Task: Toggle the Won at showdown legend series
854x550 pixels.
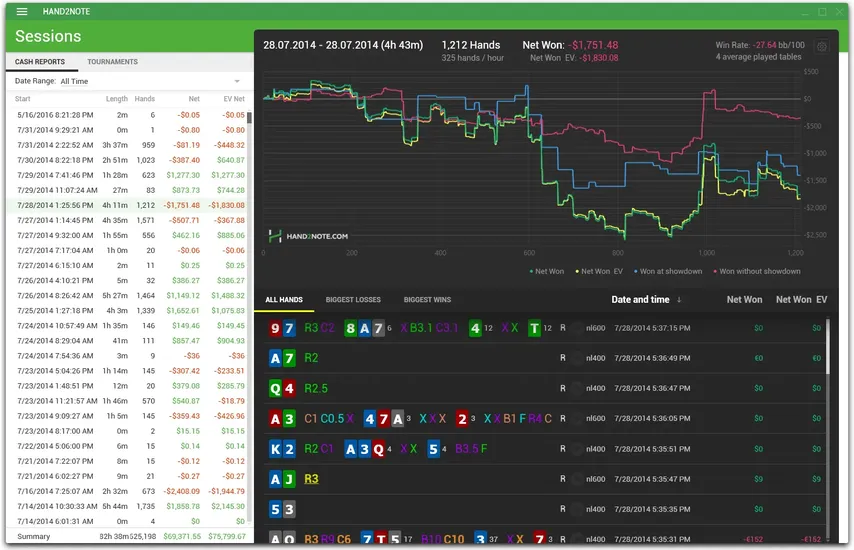Action: coord(670,271)
